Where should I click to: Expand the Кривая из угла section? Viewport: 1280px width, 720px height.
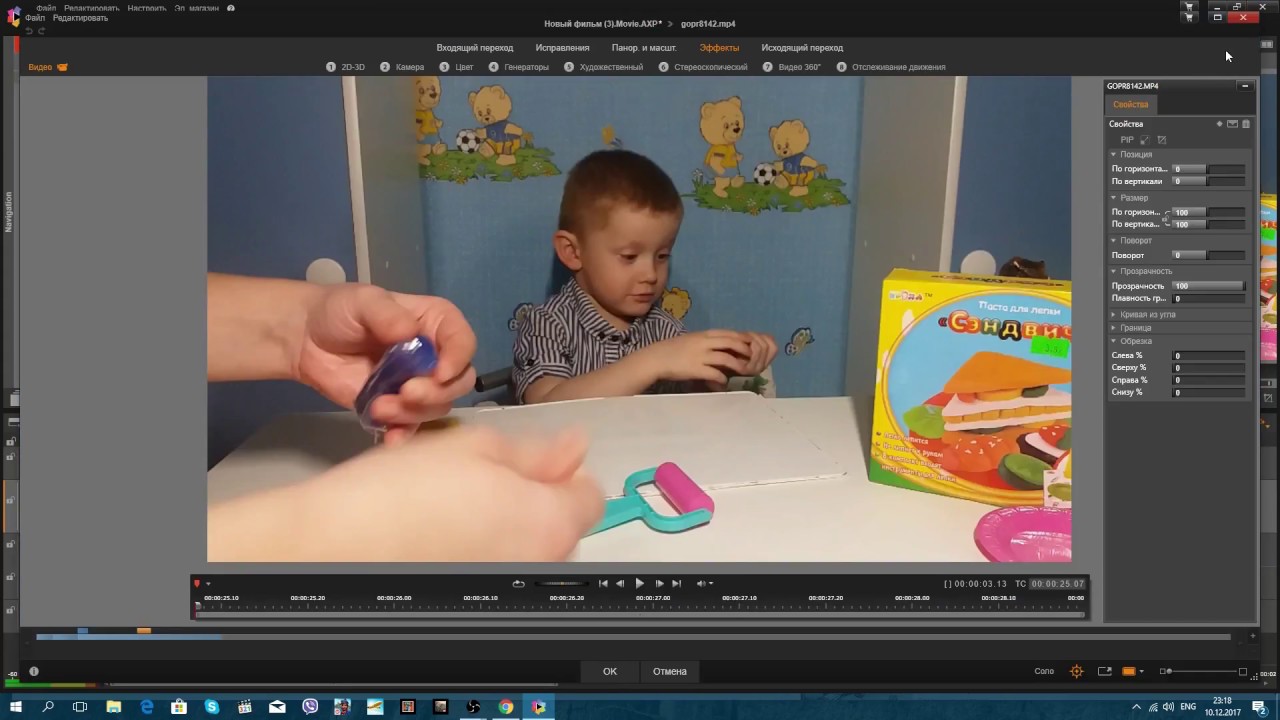[1114, 315]
